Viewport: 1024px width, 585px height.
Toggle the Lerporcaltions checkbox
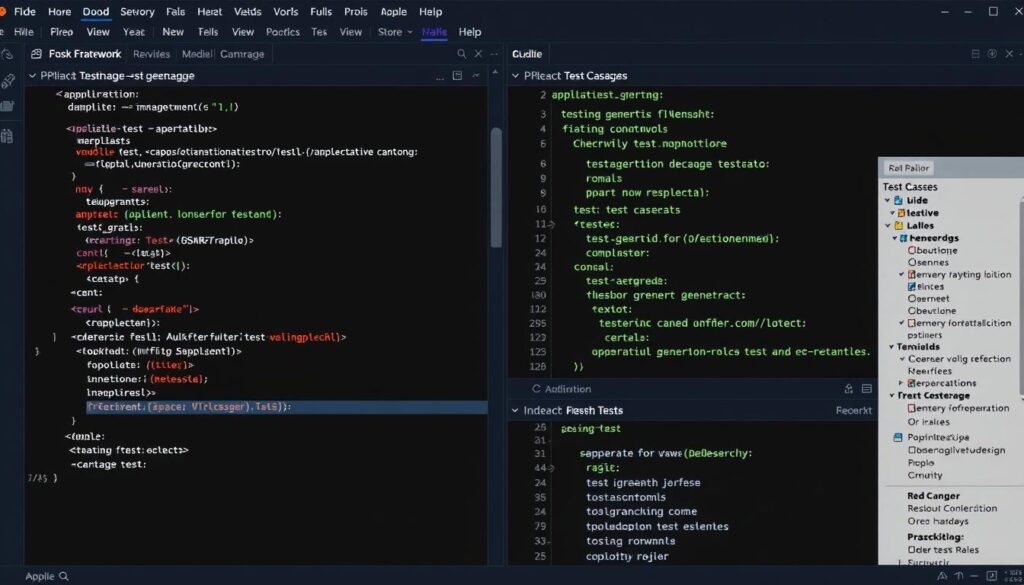tap(912, 383)
